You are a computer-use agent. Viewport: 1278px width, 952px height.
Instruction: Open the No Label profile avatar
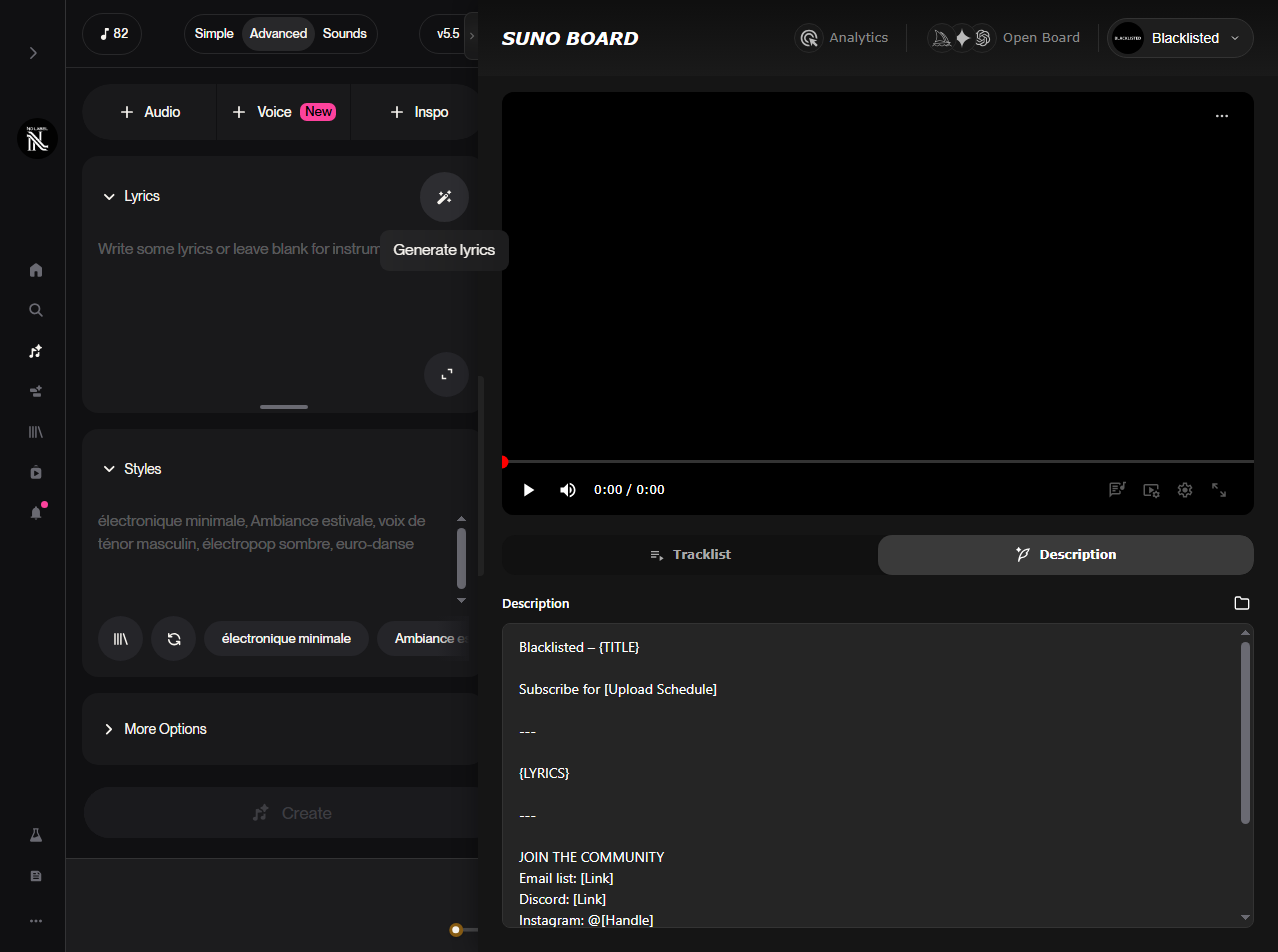[37, 139]
